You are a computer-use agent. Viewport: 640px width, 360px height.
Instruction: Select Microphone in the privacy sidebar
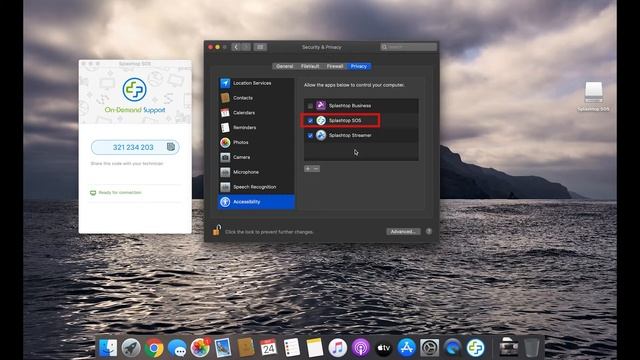click(256, 172)
